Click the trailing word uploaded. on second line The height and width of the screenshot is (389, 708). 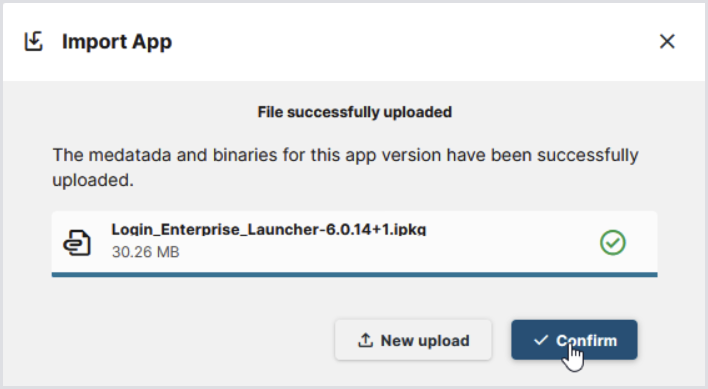tap(93, 180)
